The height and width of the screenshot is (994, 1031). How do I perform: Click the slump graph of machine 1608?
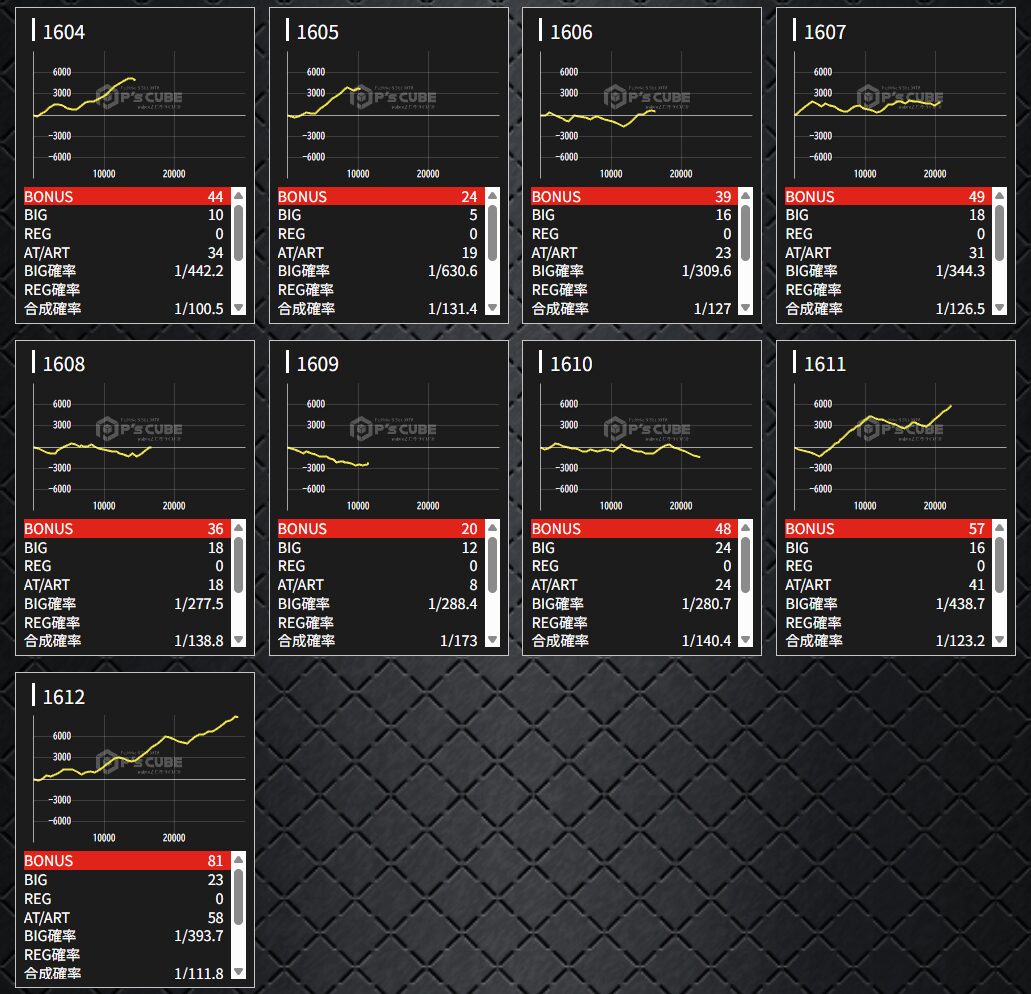(x=139, y=448)
